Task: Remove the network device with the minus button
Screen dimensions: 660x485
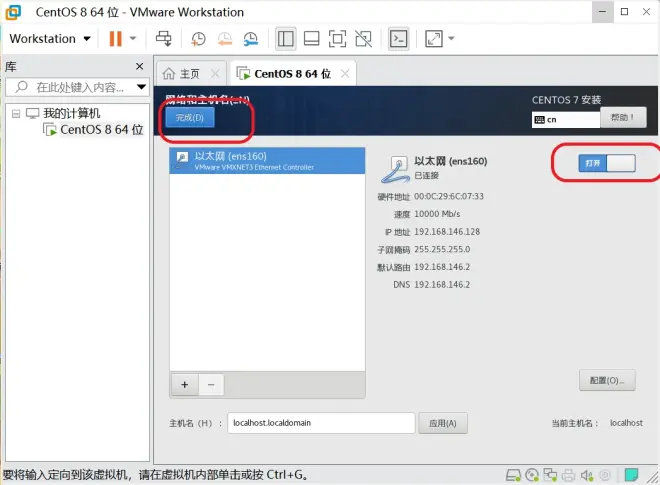Action: click(x=211, y=385)
